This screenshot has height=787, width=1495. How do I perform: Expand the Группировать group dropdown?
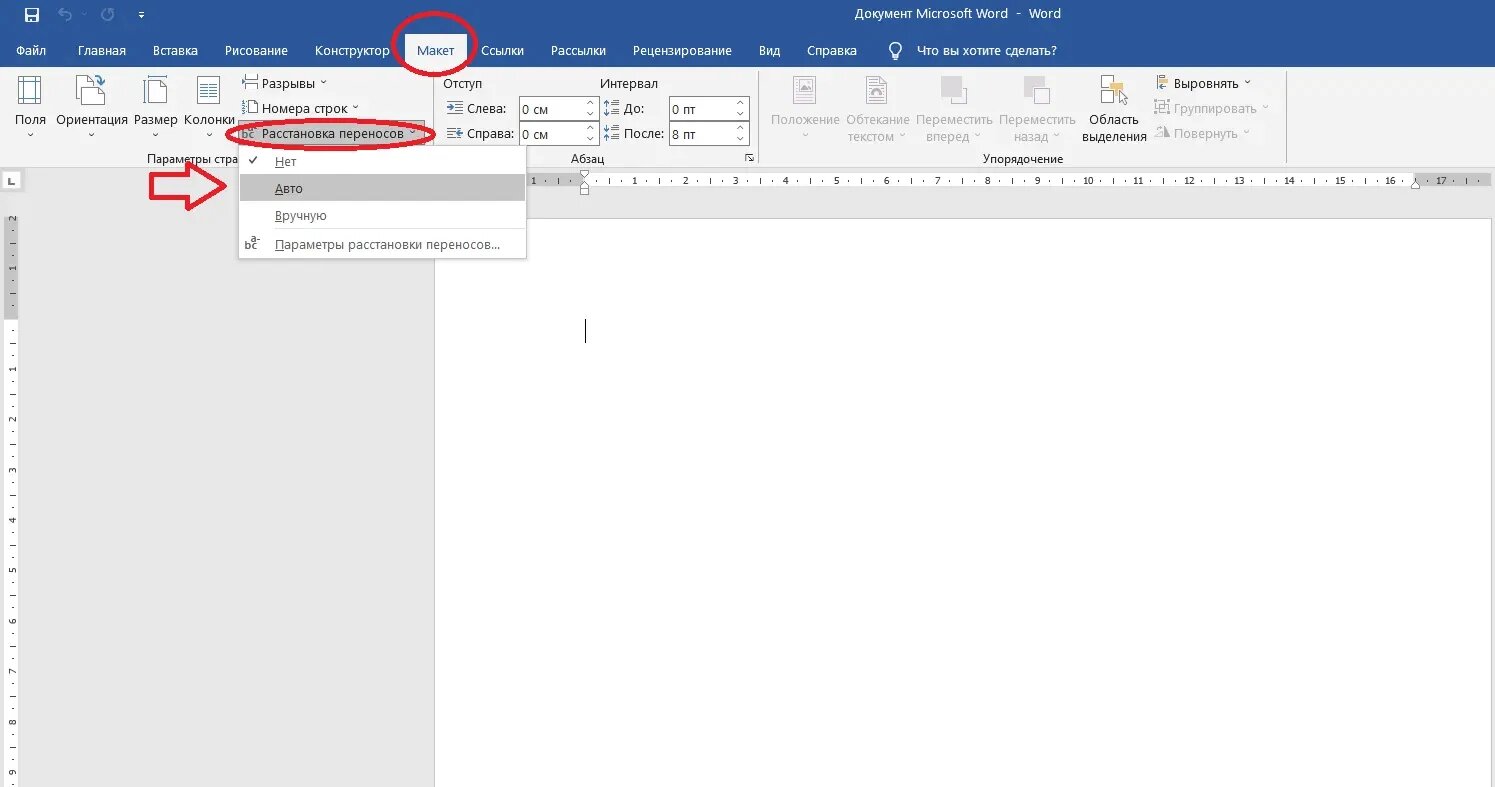1211,108
